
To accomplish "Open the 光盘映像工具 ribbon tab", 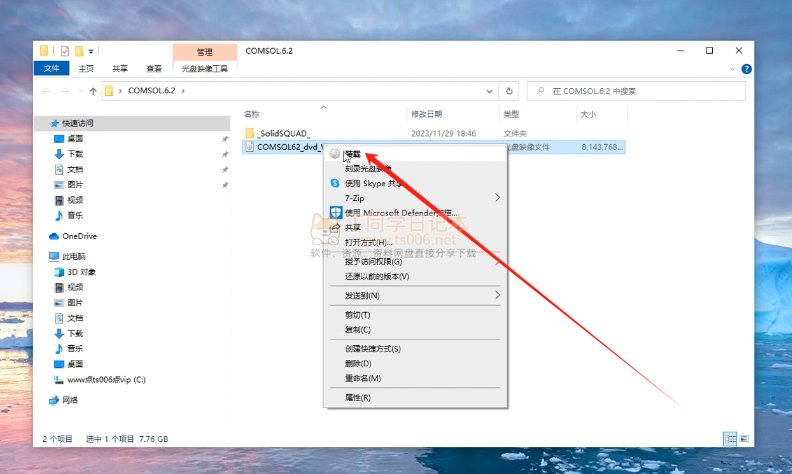I will coord(205,69).
